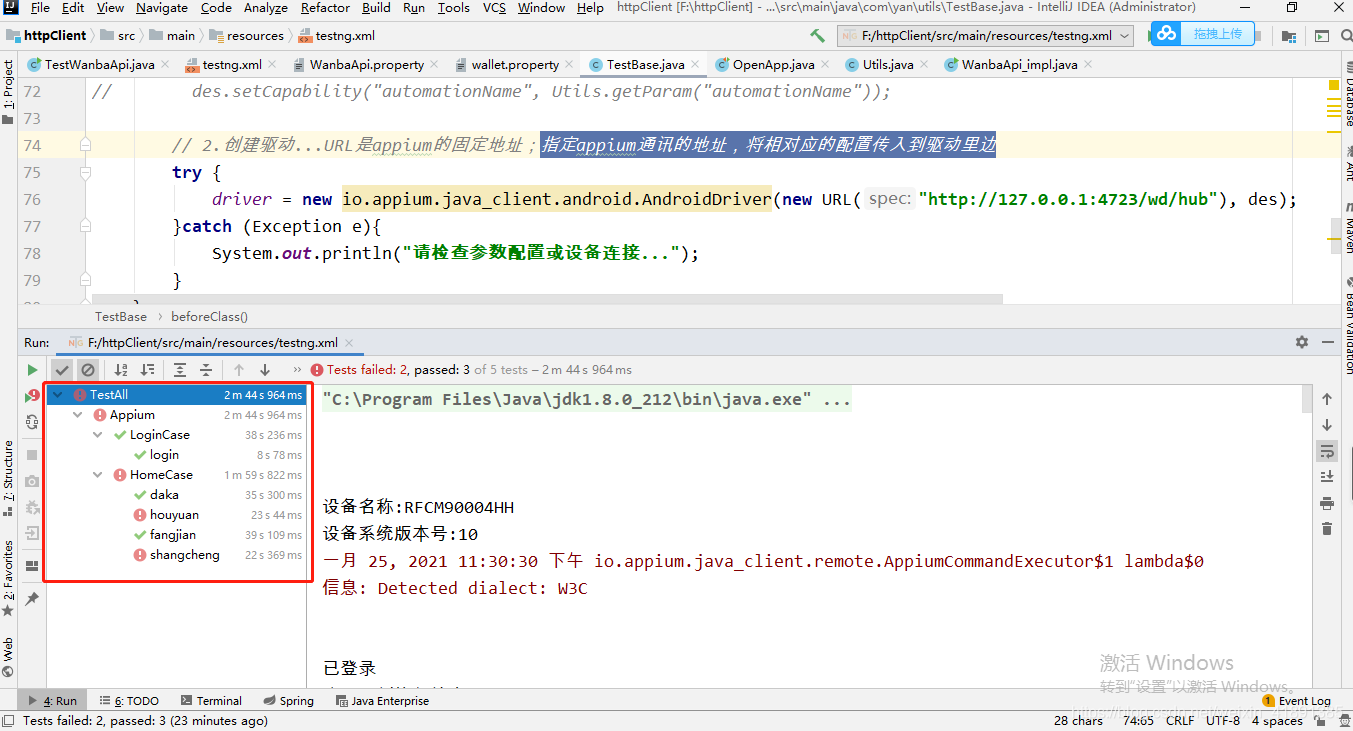Screen dimensions: 1353x731
Task: Toggle soft-wrap in console output
Action: coord(1327,451)
